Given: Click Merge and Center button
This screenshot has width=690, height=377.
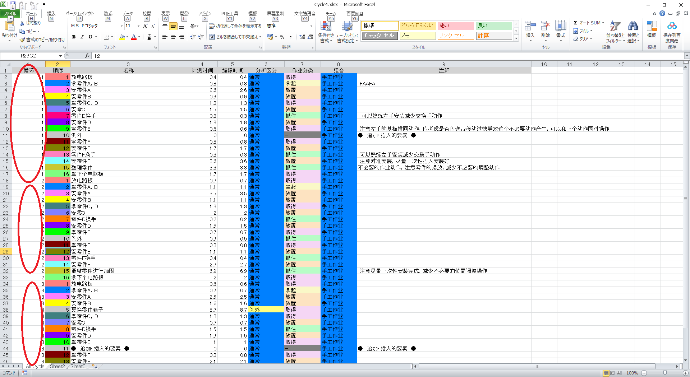Looking at the screenshot, I should (x=235, y=37).
